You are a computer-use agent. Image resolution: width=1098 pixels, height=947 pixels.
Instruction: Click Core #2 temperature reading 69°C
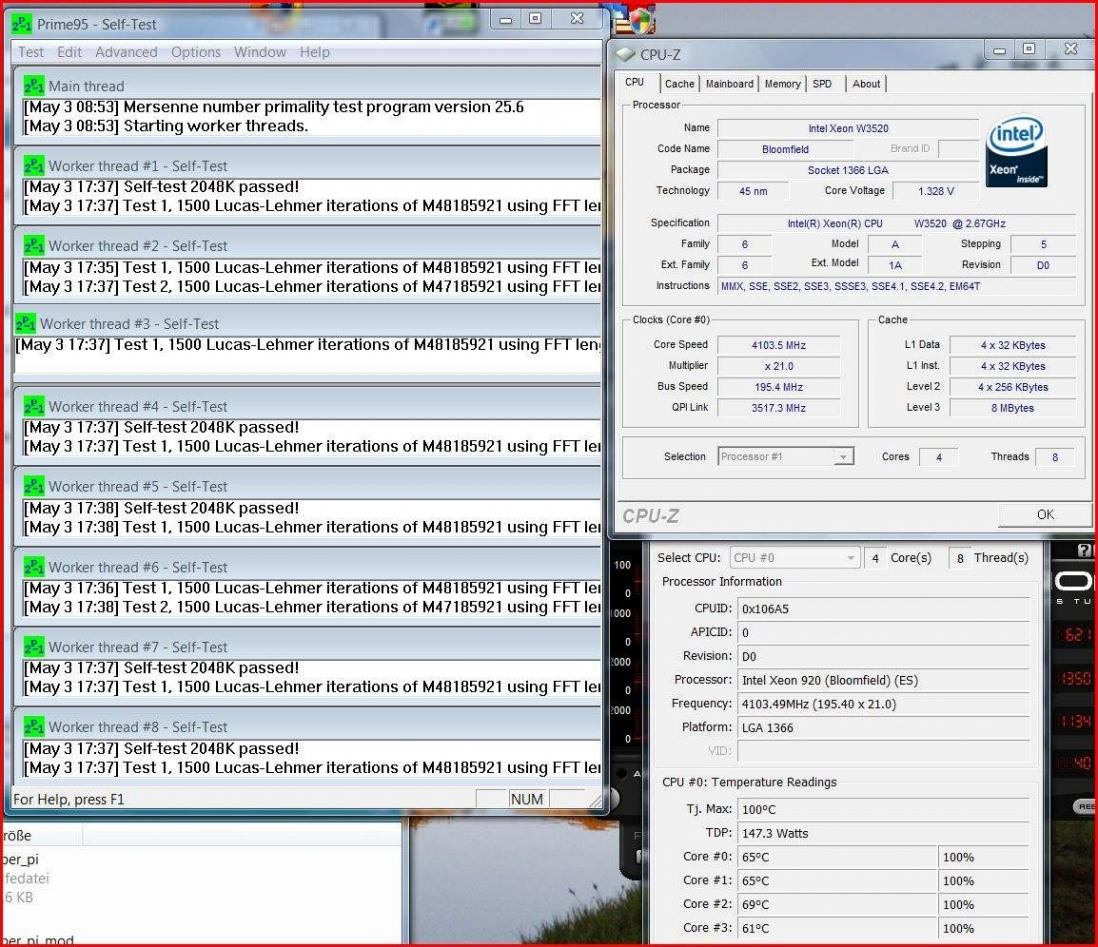tap(837, 904)
